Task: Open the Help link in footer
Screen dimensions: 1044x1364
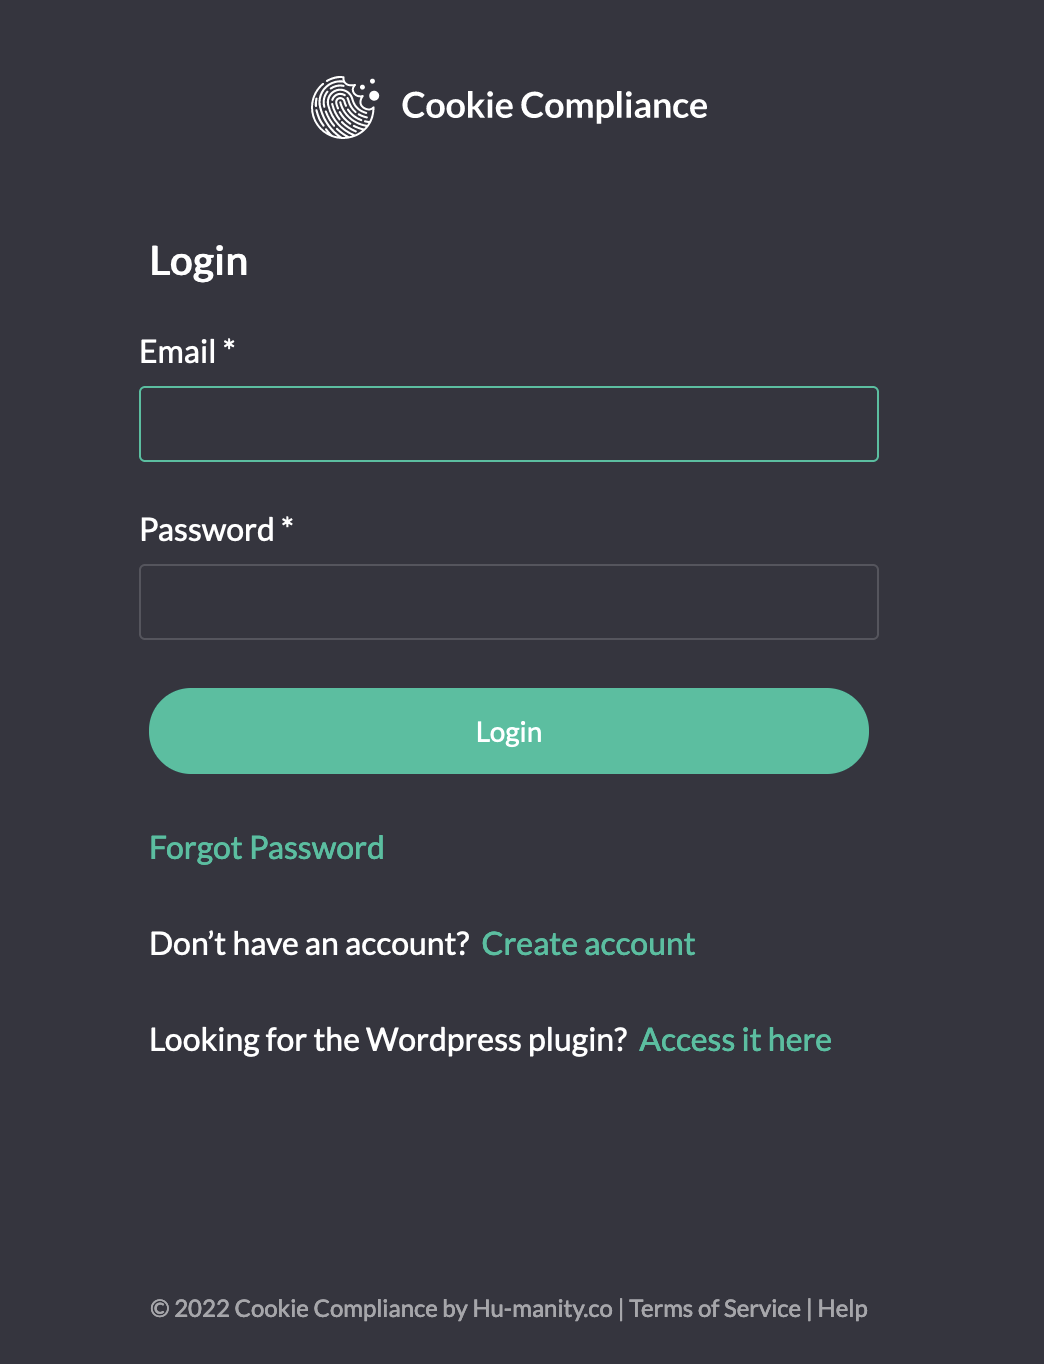Action: coord(842,1309)
